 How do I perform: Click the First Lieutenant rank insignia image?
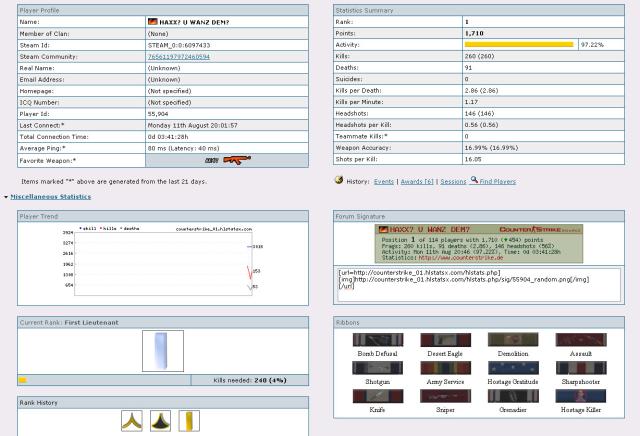point(163,350)
